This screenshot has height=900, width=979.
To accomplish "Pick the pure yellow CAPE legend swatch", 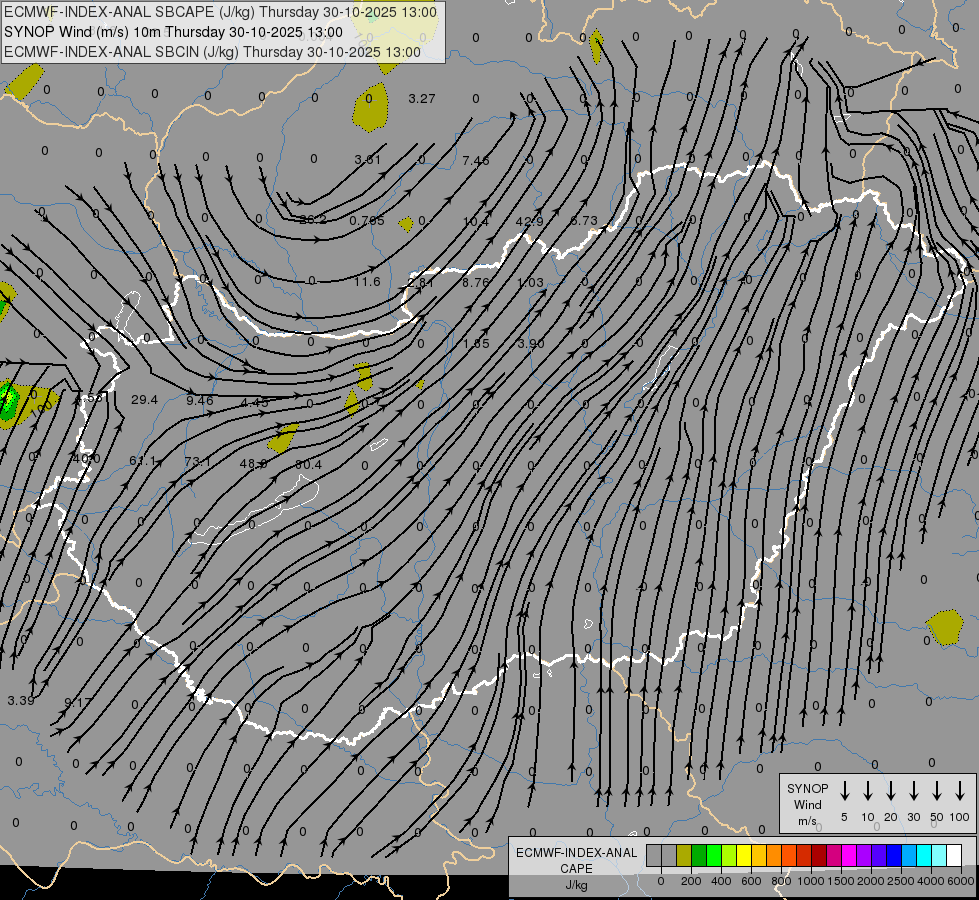I will tap(744, 855).
